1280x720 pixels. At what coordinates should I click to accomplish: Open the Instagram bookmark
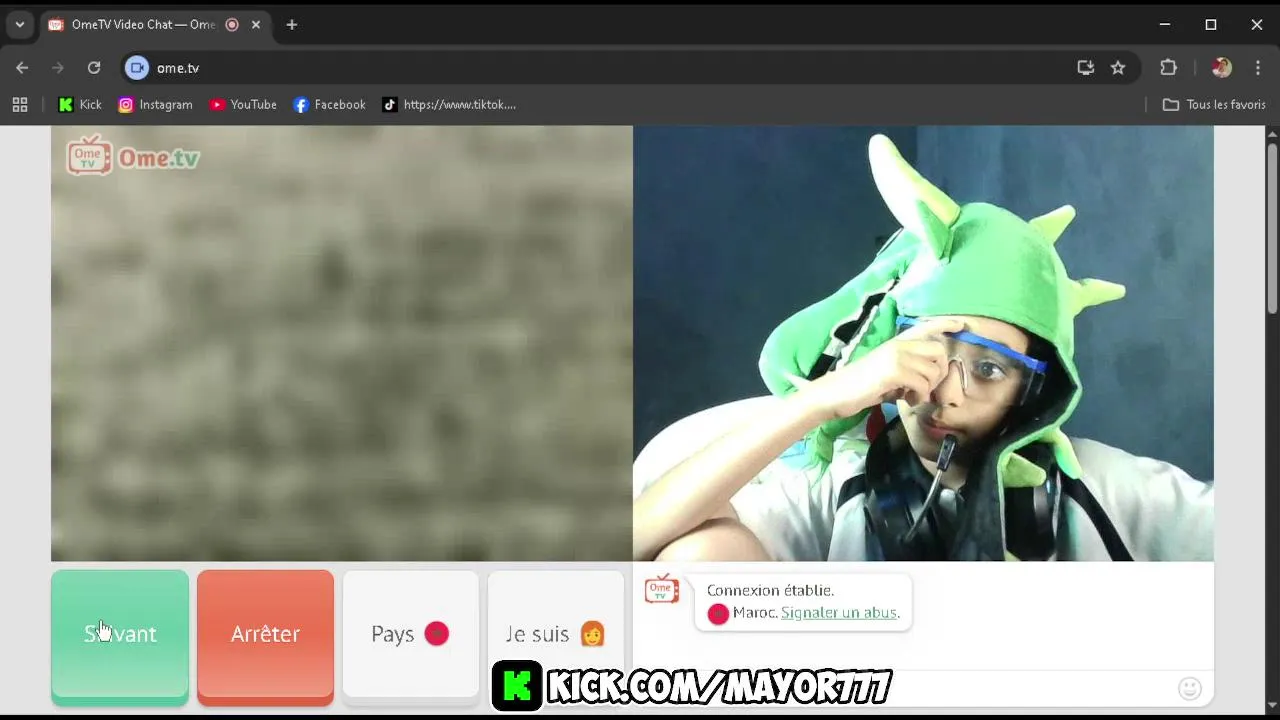(155, 105)
